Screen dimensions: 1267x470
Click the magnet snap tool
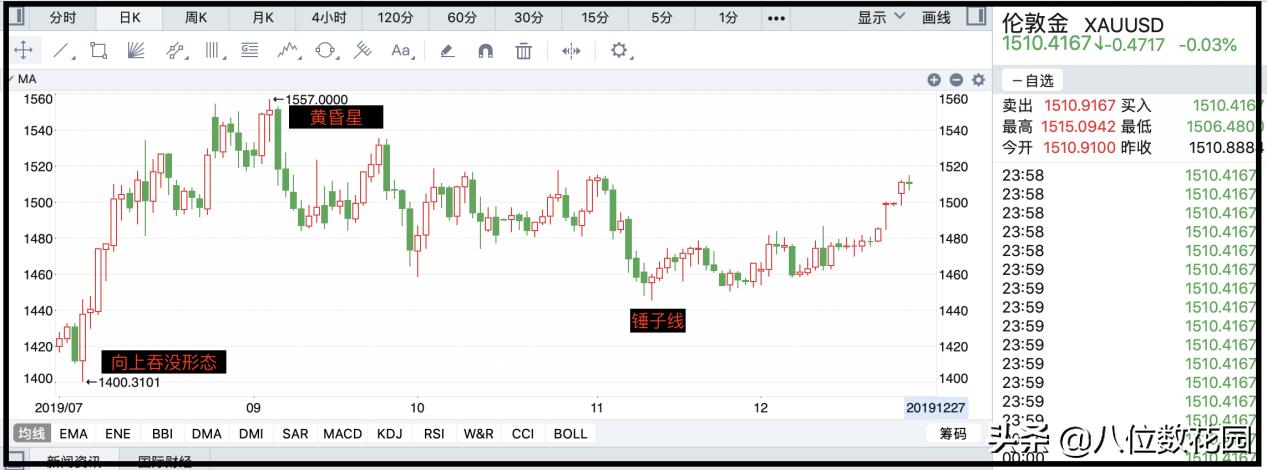pyautogui.click(x=485, y=50)
